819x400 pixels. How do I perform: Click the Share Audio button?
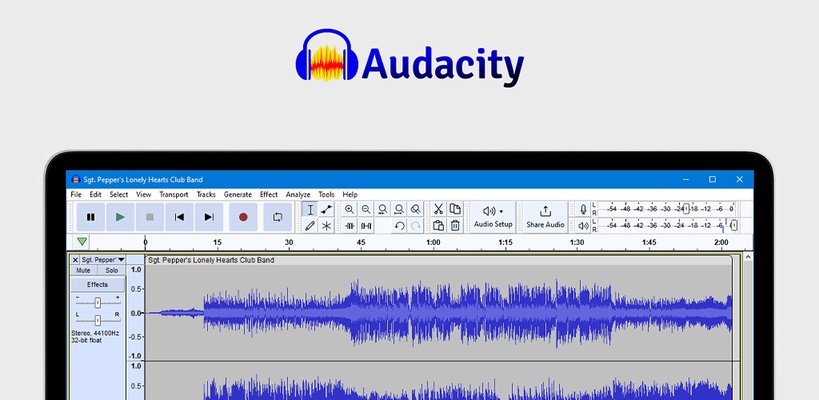pos(545,217)
